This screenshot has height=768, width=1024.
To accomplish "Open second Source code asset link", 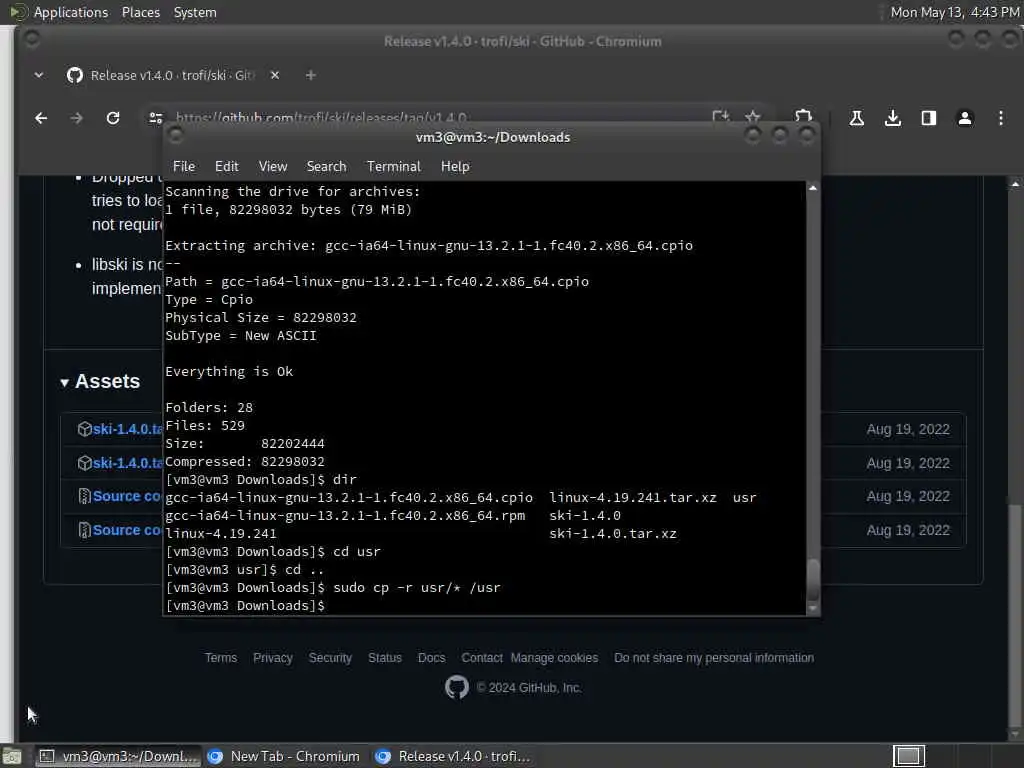I will click(x=127, y=530).
